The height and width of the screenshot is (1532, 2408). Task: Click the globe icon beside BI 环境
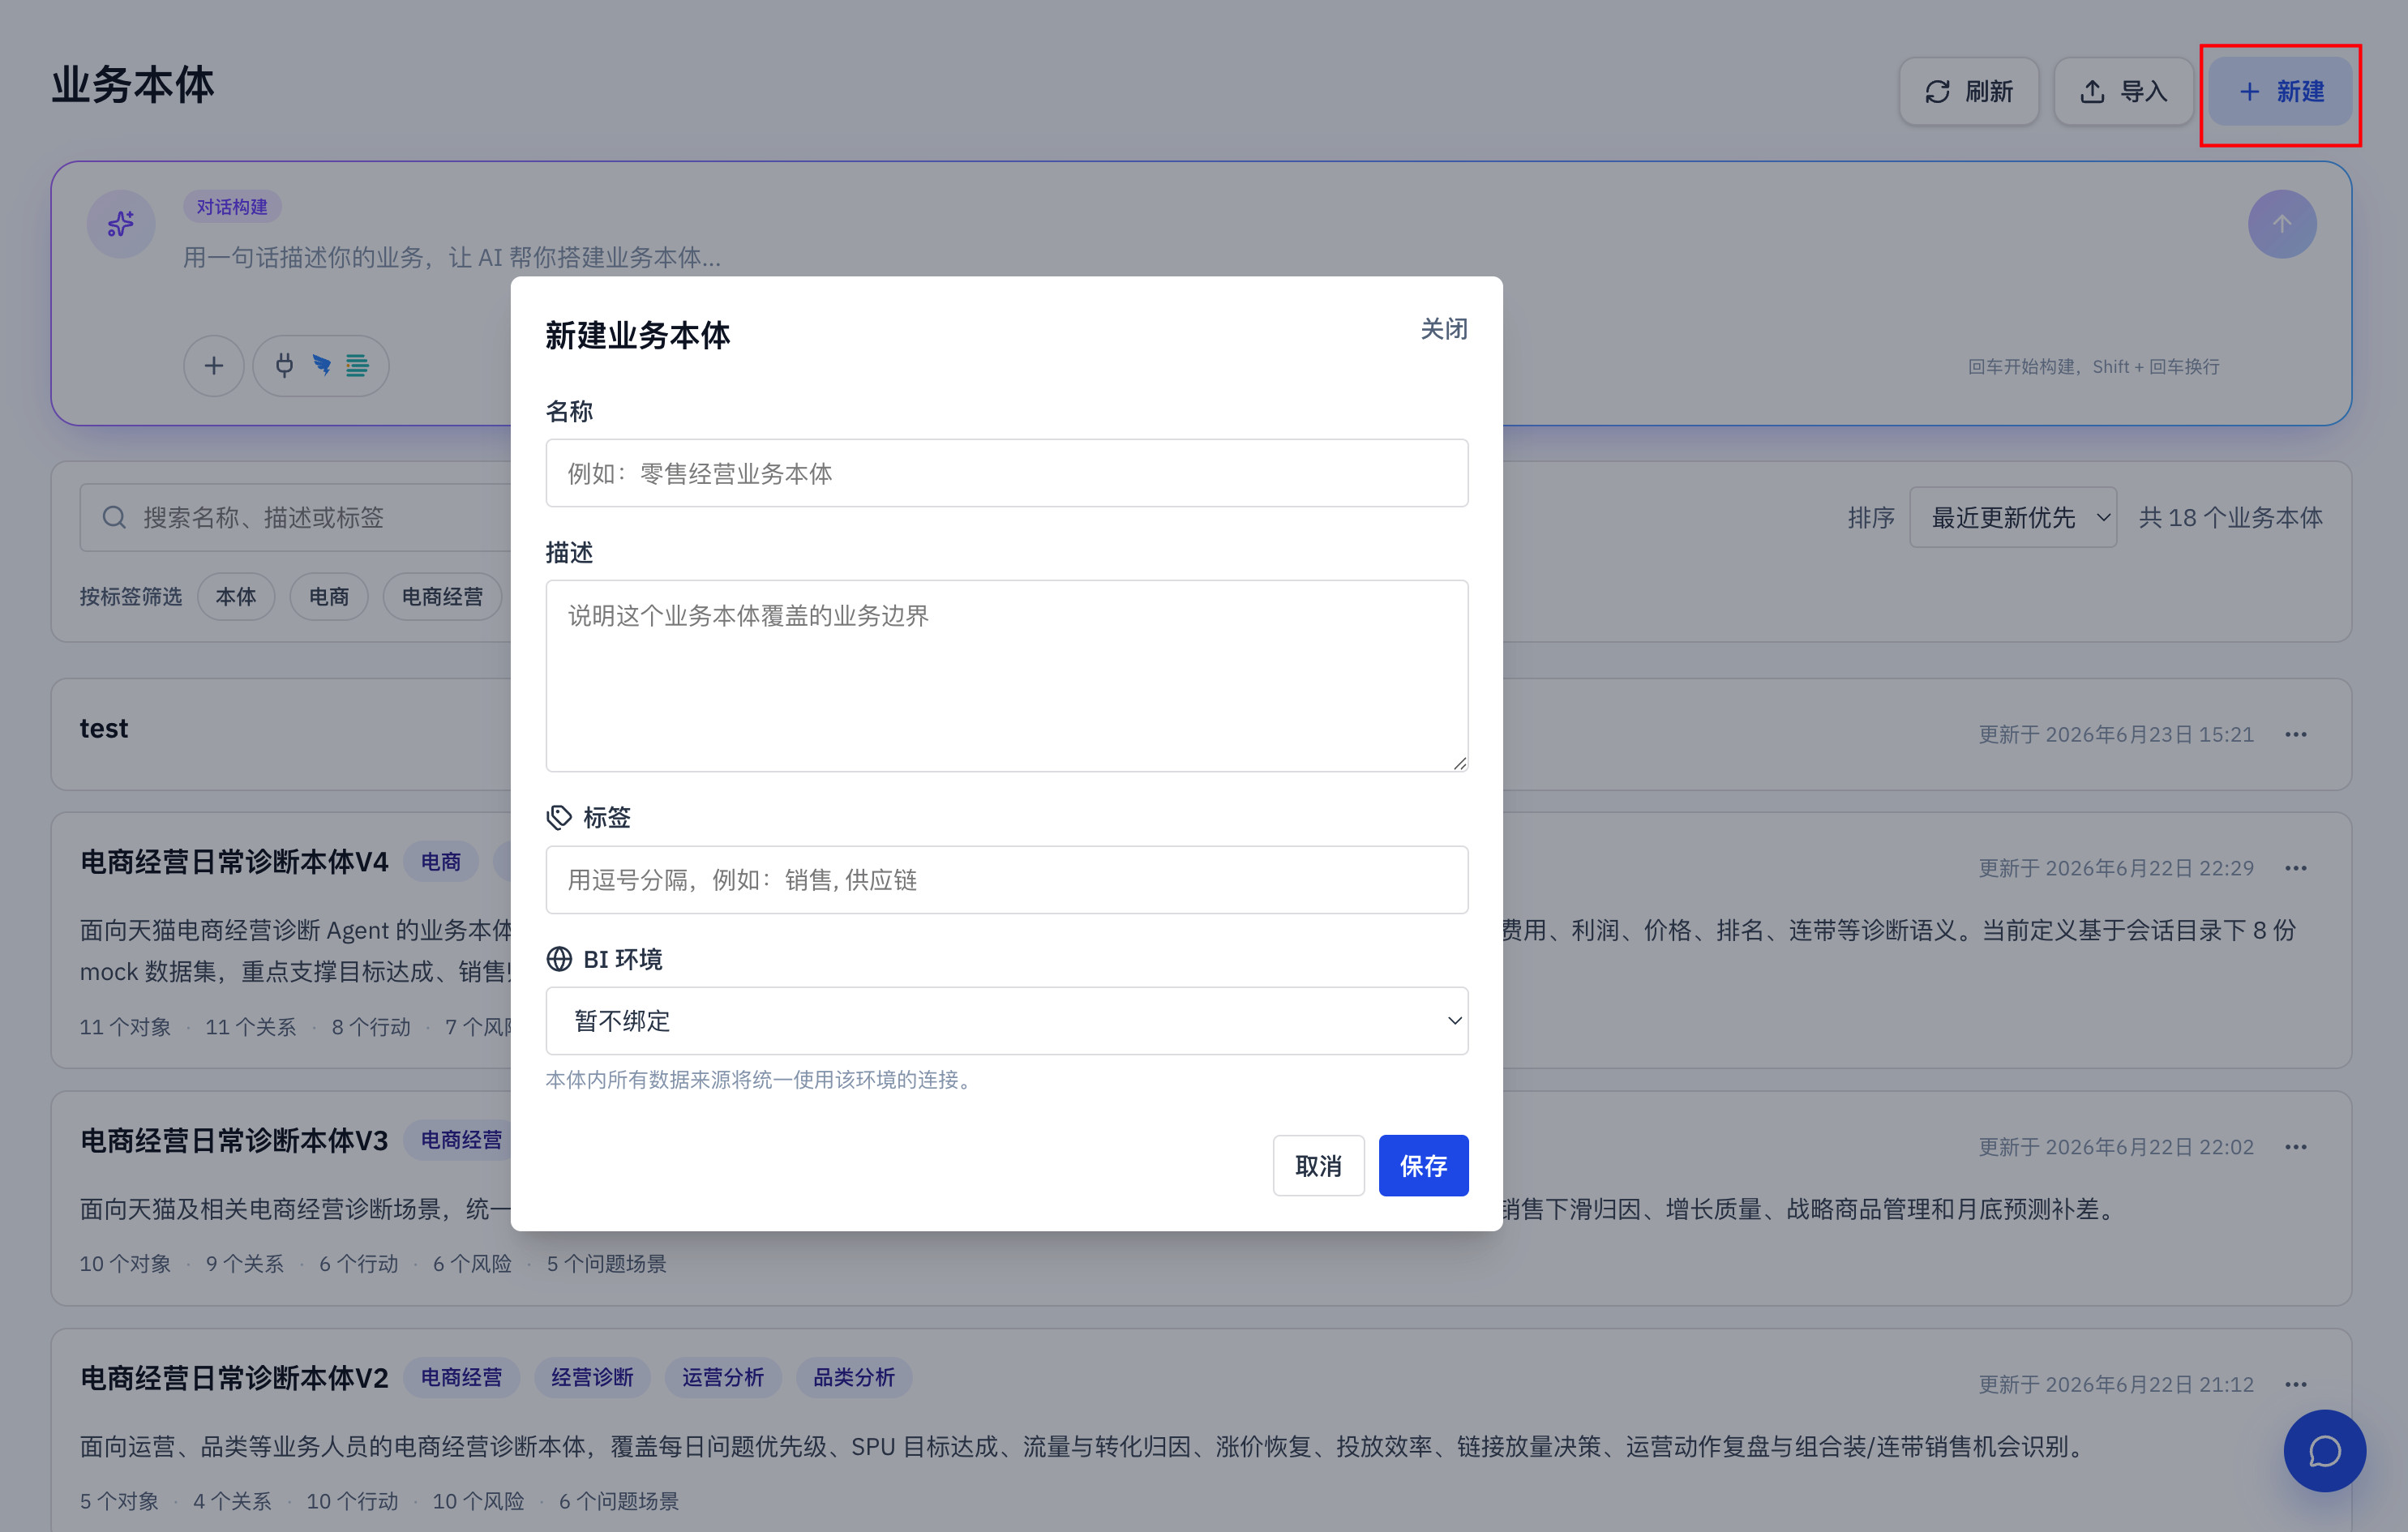point(559,959)
